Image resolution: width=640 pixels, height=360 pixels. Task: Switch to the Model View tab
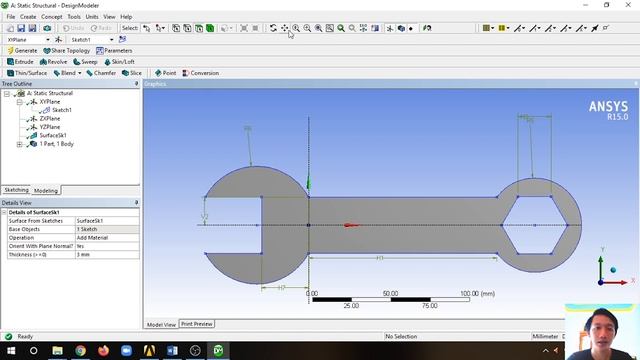[161, 324]
